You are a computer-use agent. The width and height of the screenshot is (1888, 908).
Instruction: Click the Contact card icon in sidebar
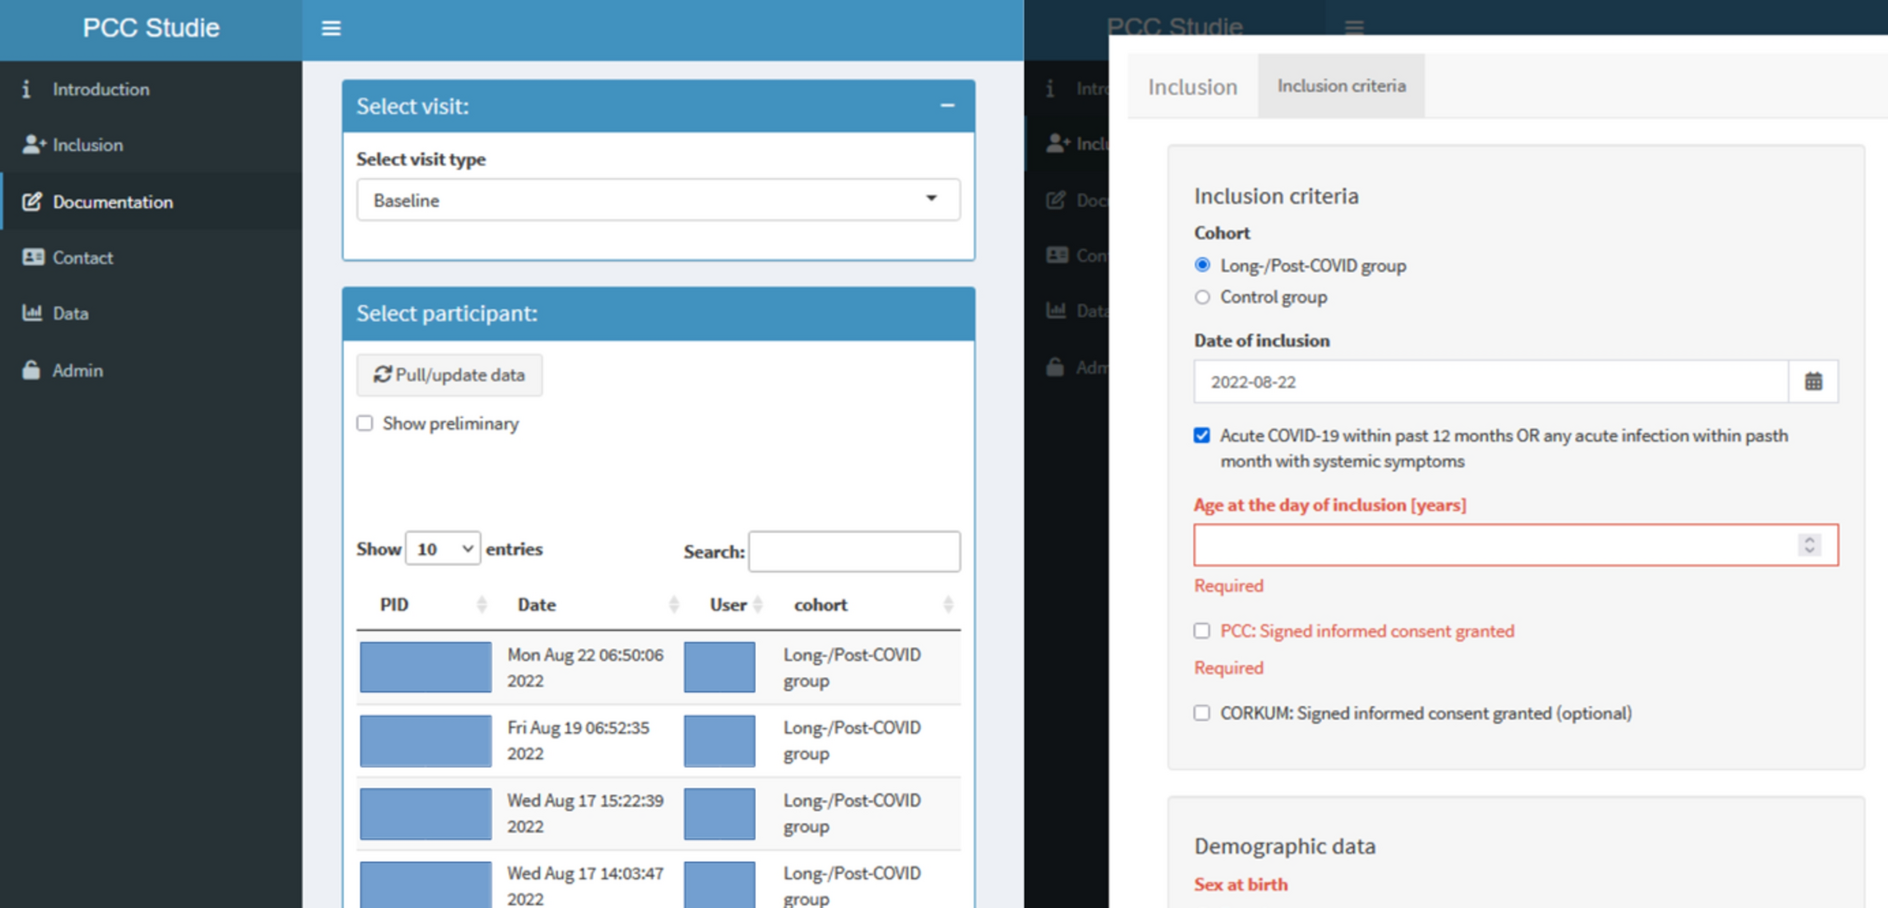point(33,257)
